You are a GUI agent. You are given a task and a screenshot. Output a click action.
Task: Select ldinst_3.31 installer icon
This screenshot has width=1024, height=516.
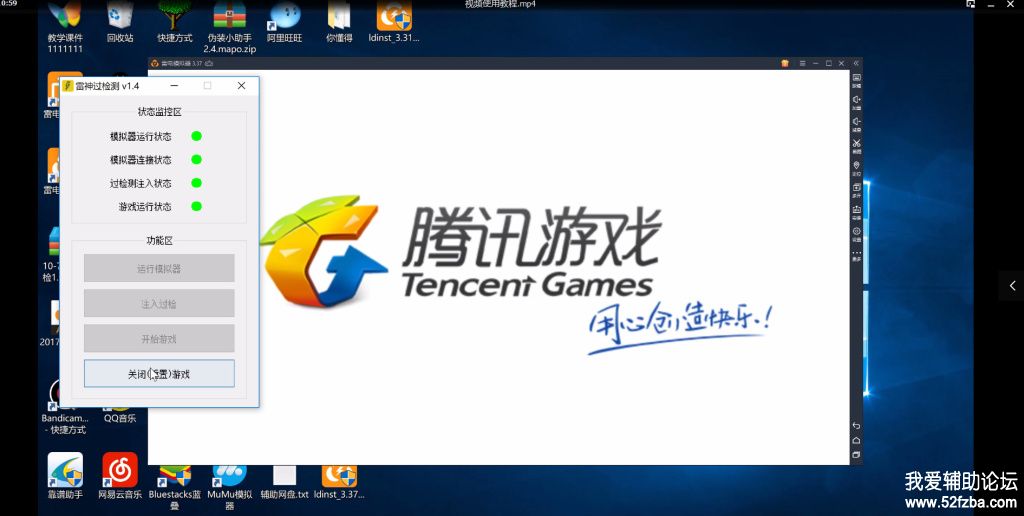[394, 23]
